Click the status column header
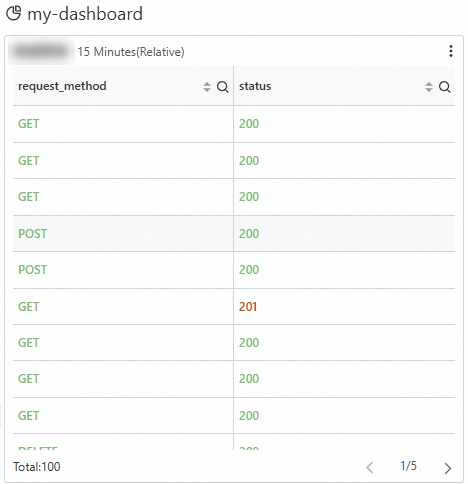The height and width of the screenshot is (484, 468). coord(255,86)
